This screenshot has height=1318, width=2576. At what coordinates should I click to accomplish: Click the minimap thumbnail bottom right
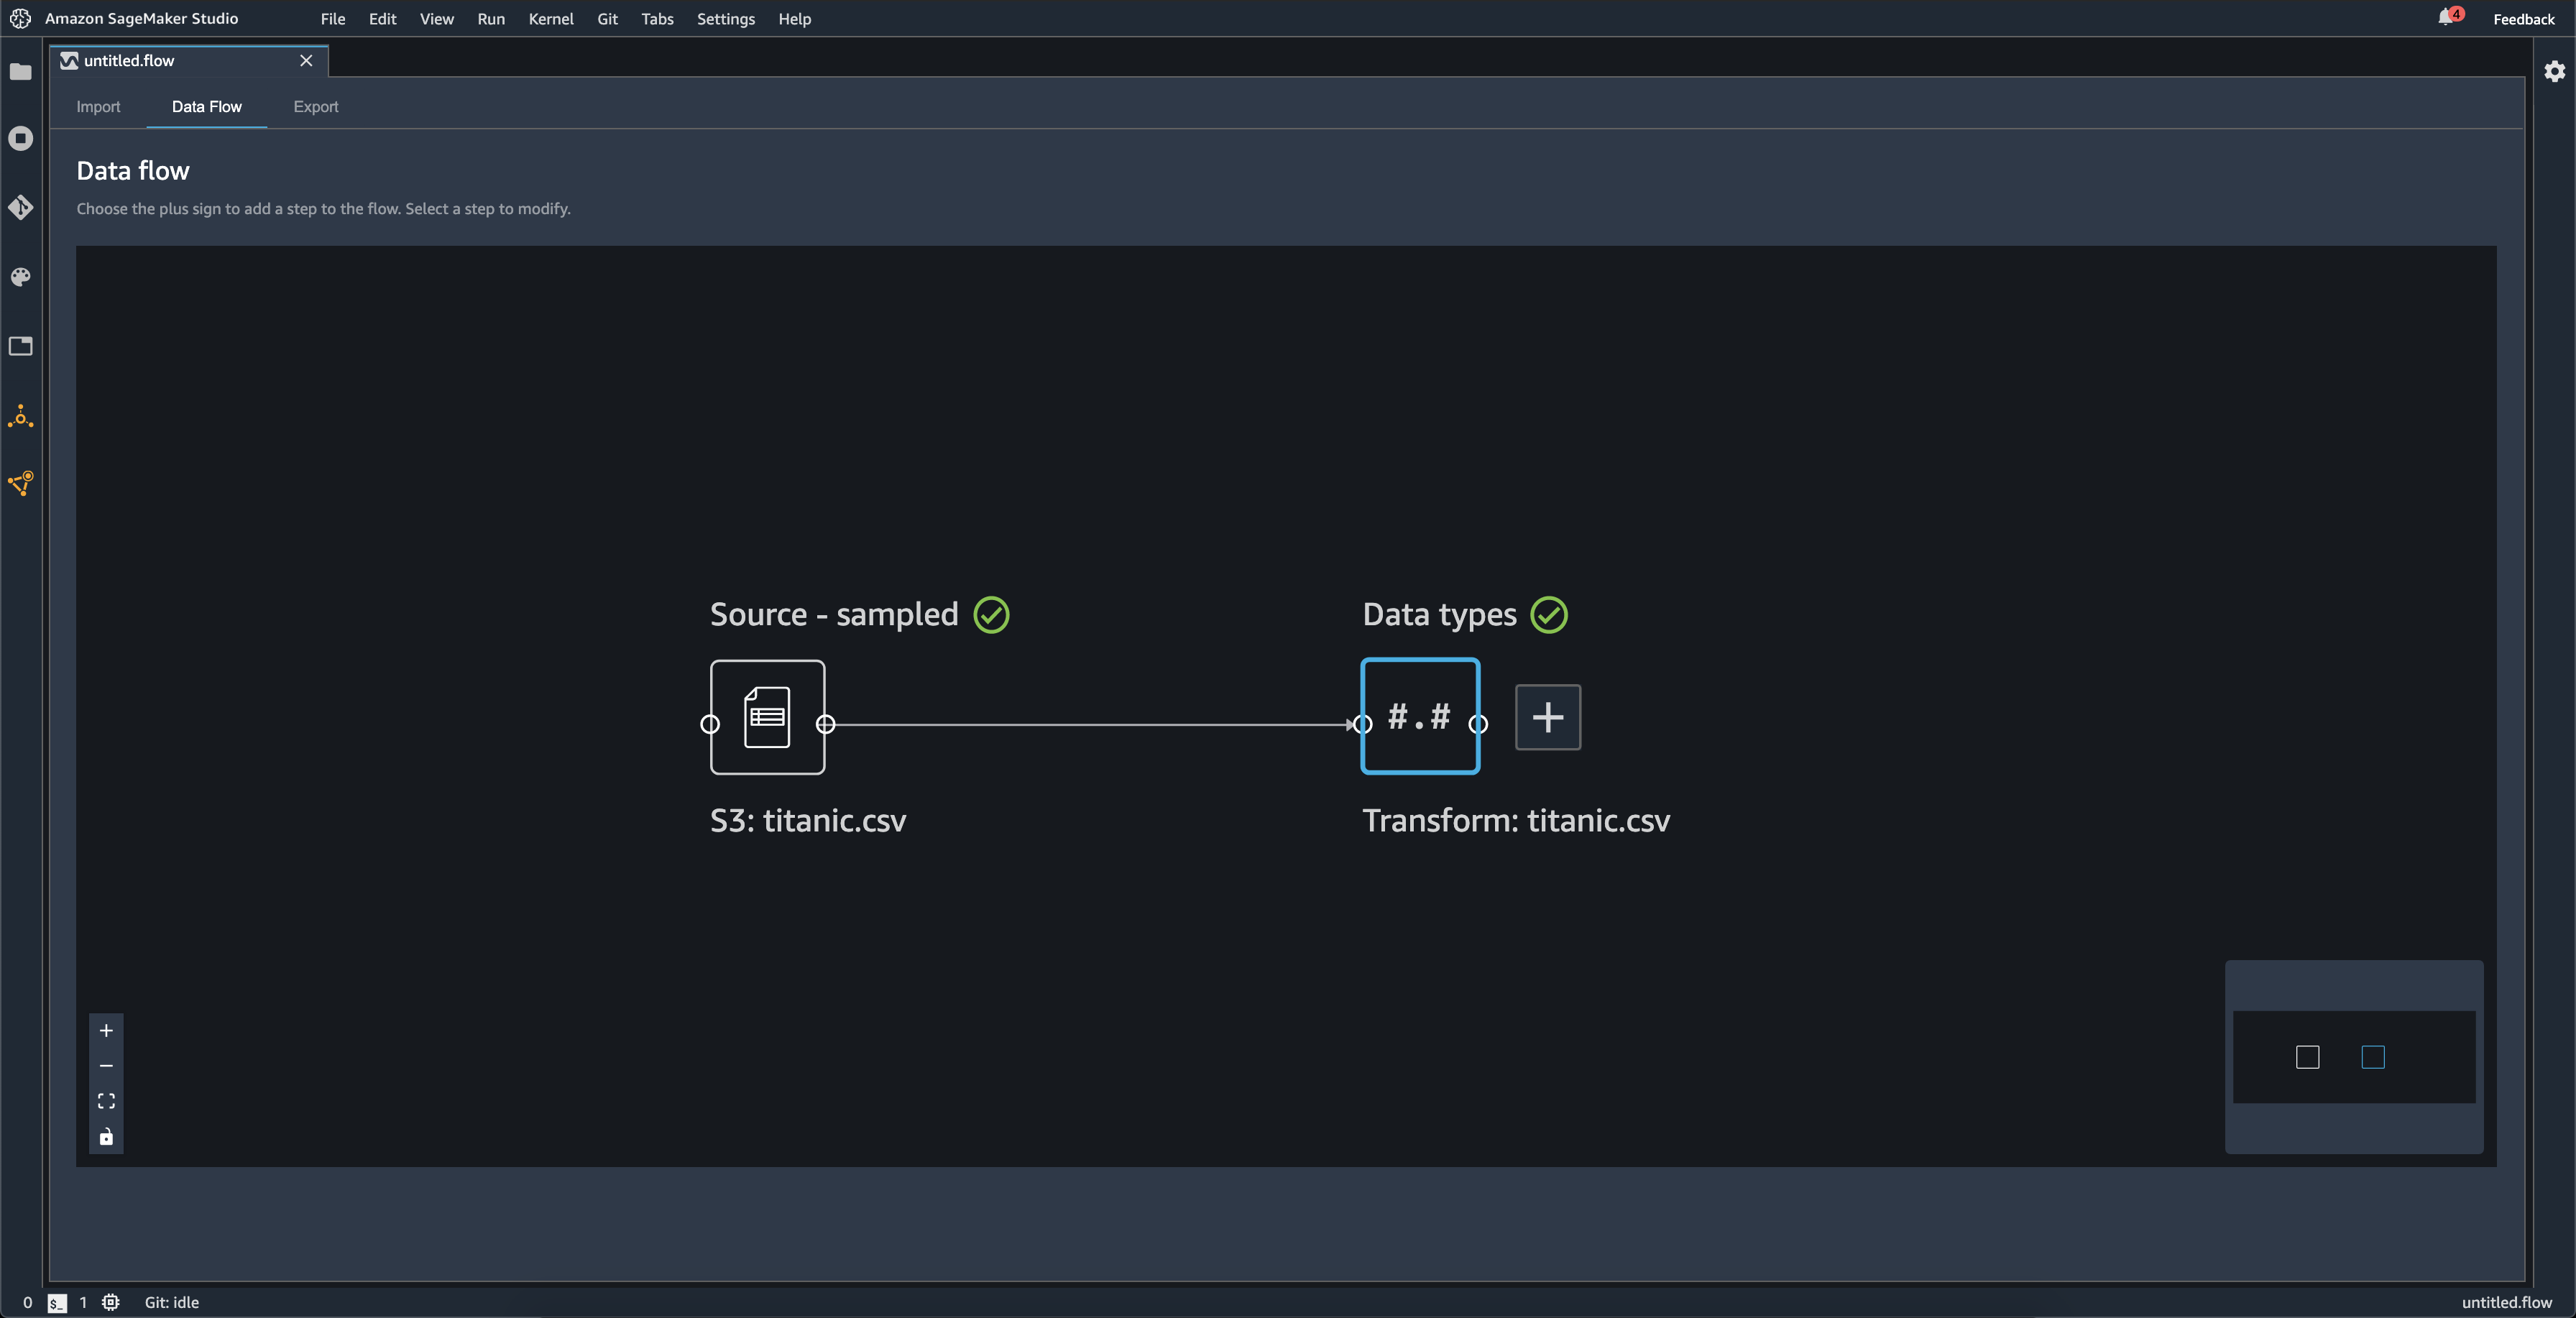2352,1056
